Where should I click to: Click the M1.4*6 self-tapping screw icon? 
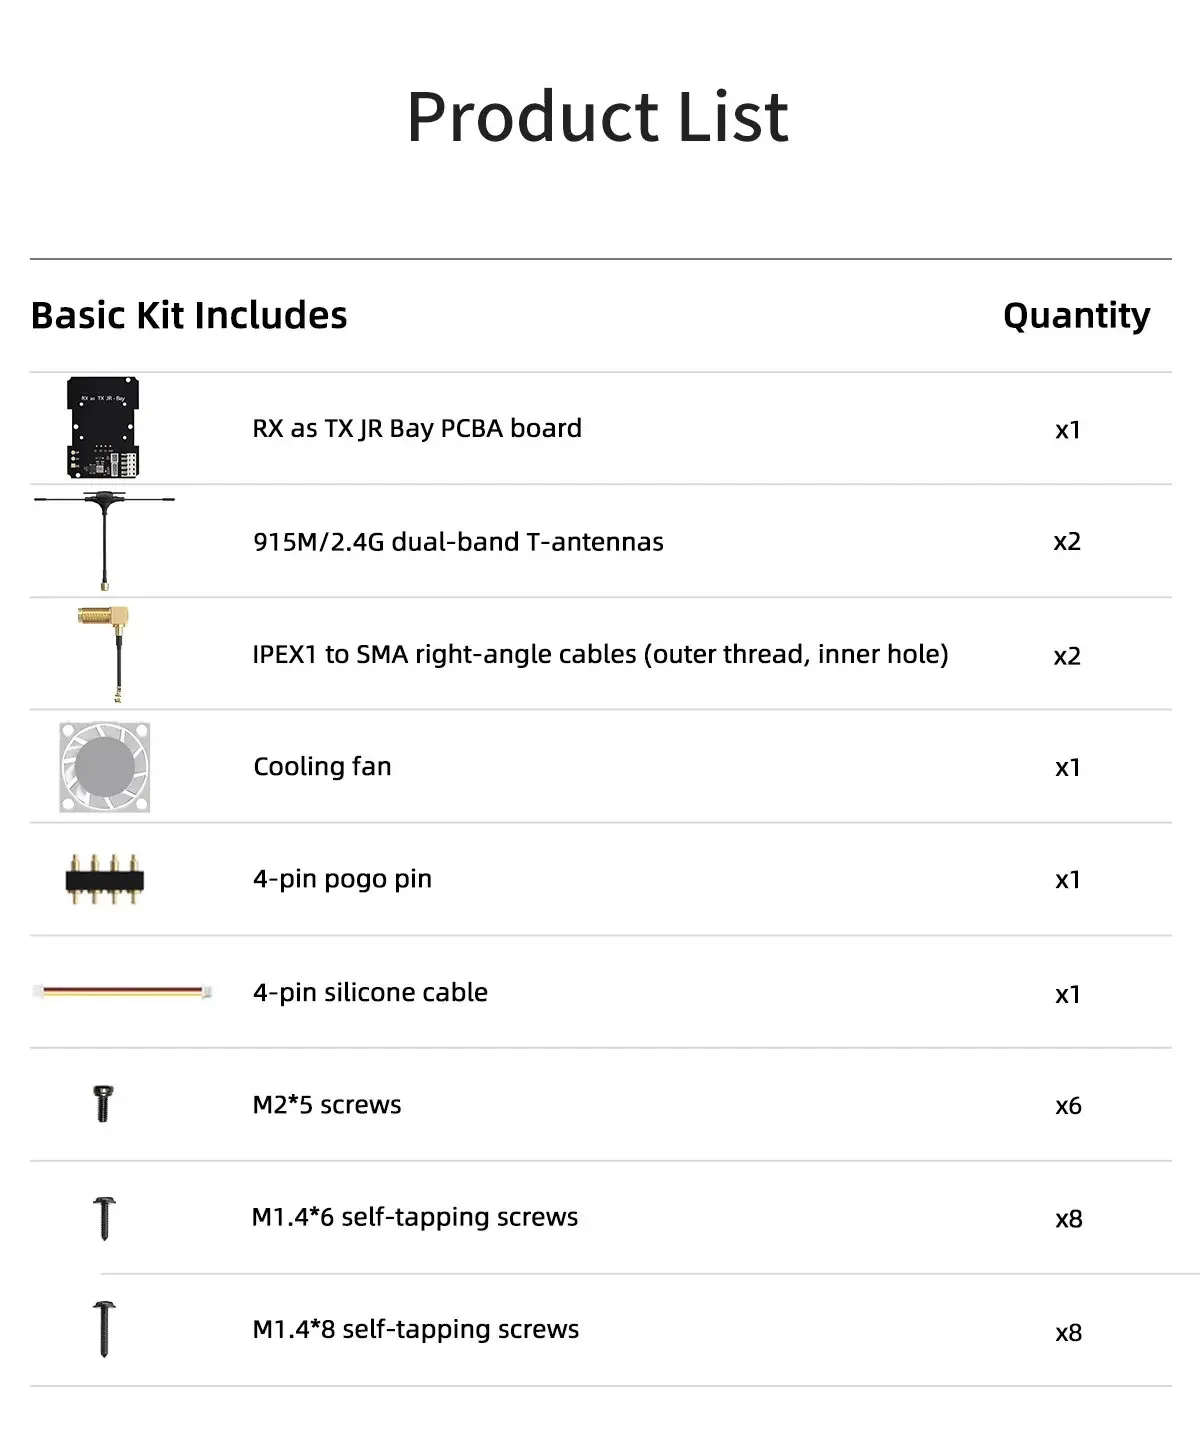[x=104, y=1217]
